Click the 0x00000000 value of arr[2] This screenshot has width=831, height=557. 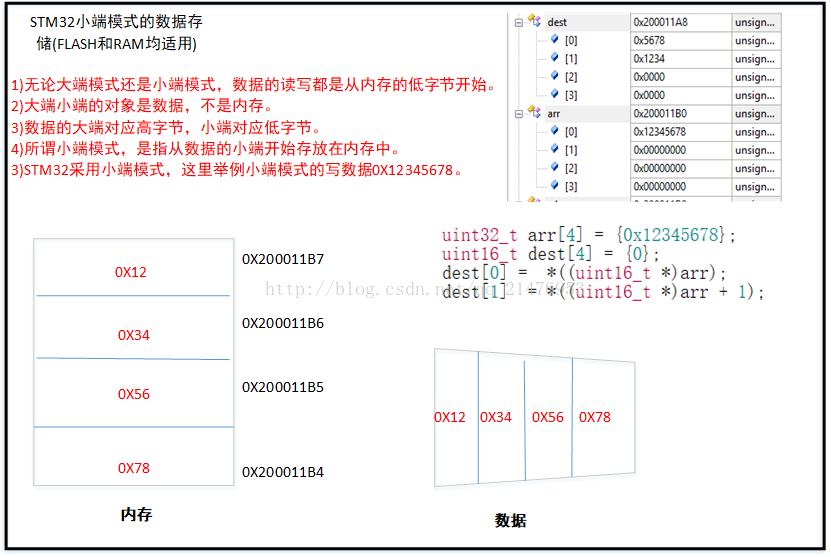pyautogui.click(x=659, y=169)
